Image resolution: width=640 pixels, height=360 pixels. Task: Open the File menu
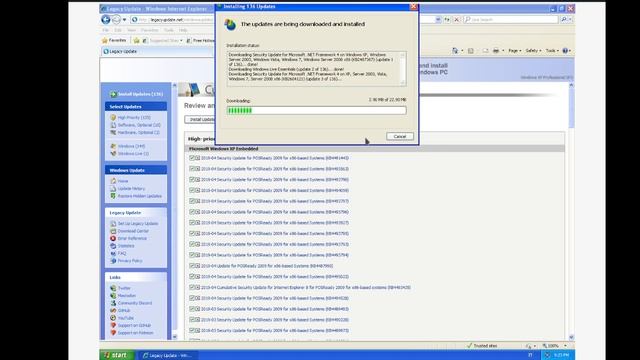click(105, 30)
